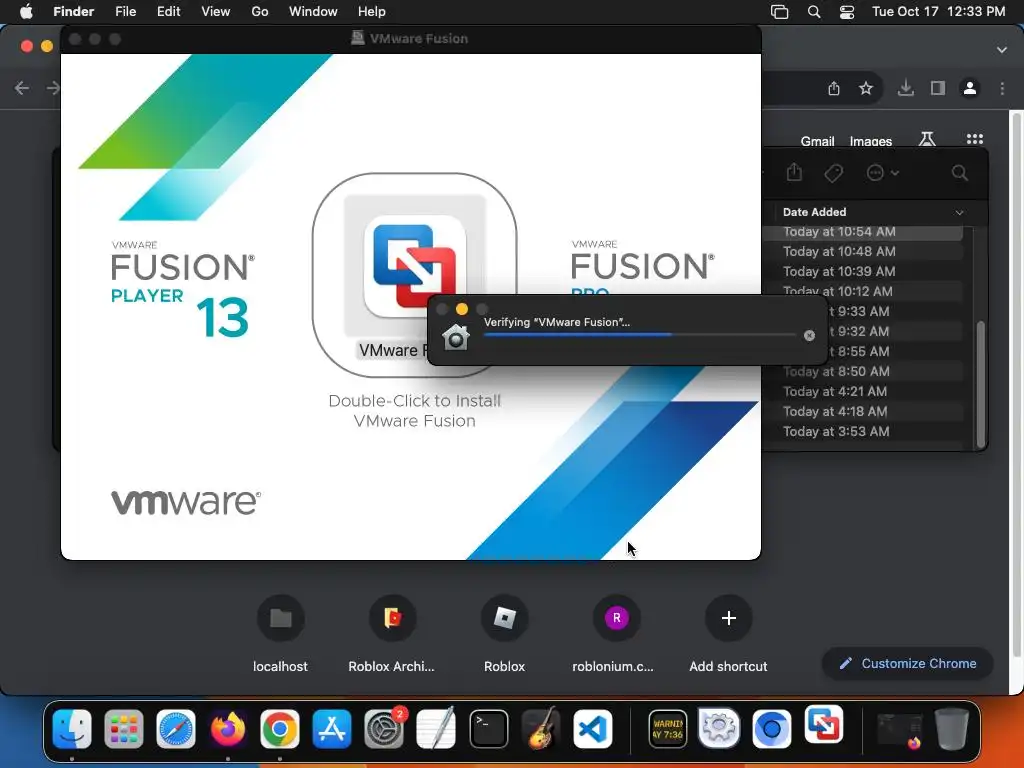Toggle Chrome's side panel
This screenshot has height=768, width=1024.
point(938,88)
